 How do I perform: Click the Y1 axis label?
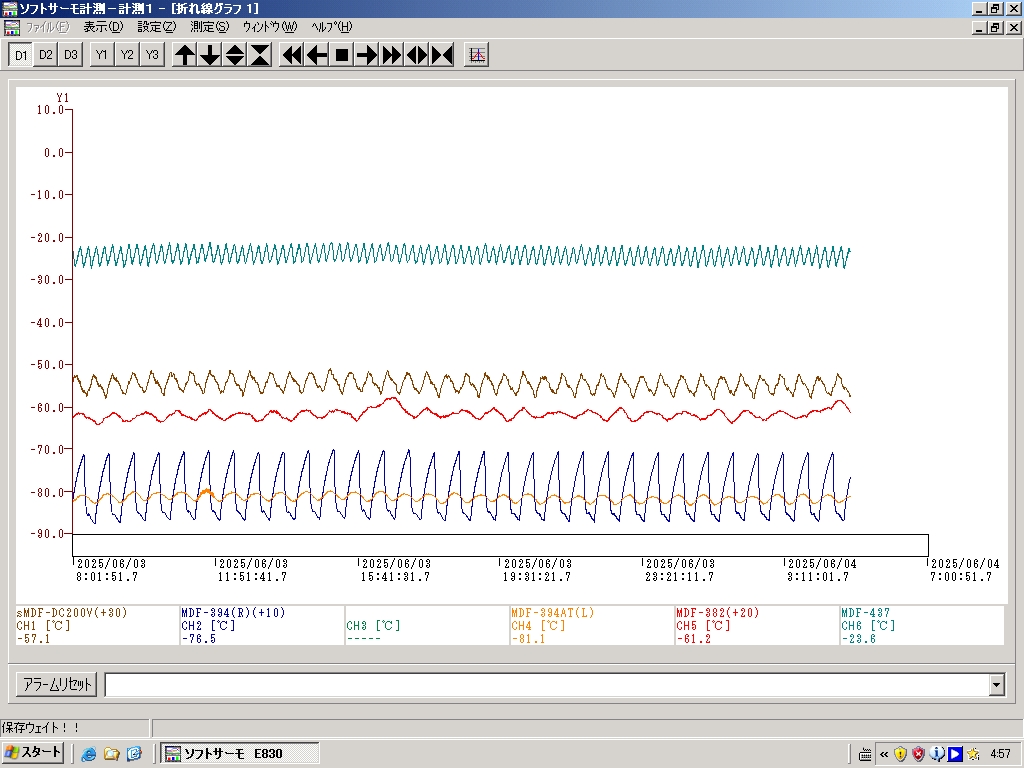click(x=63, y=97)
